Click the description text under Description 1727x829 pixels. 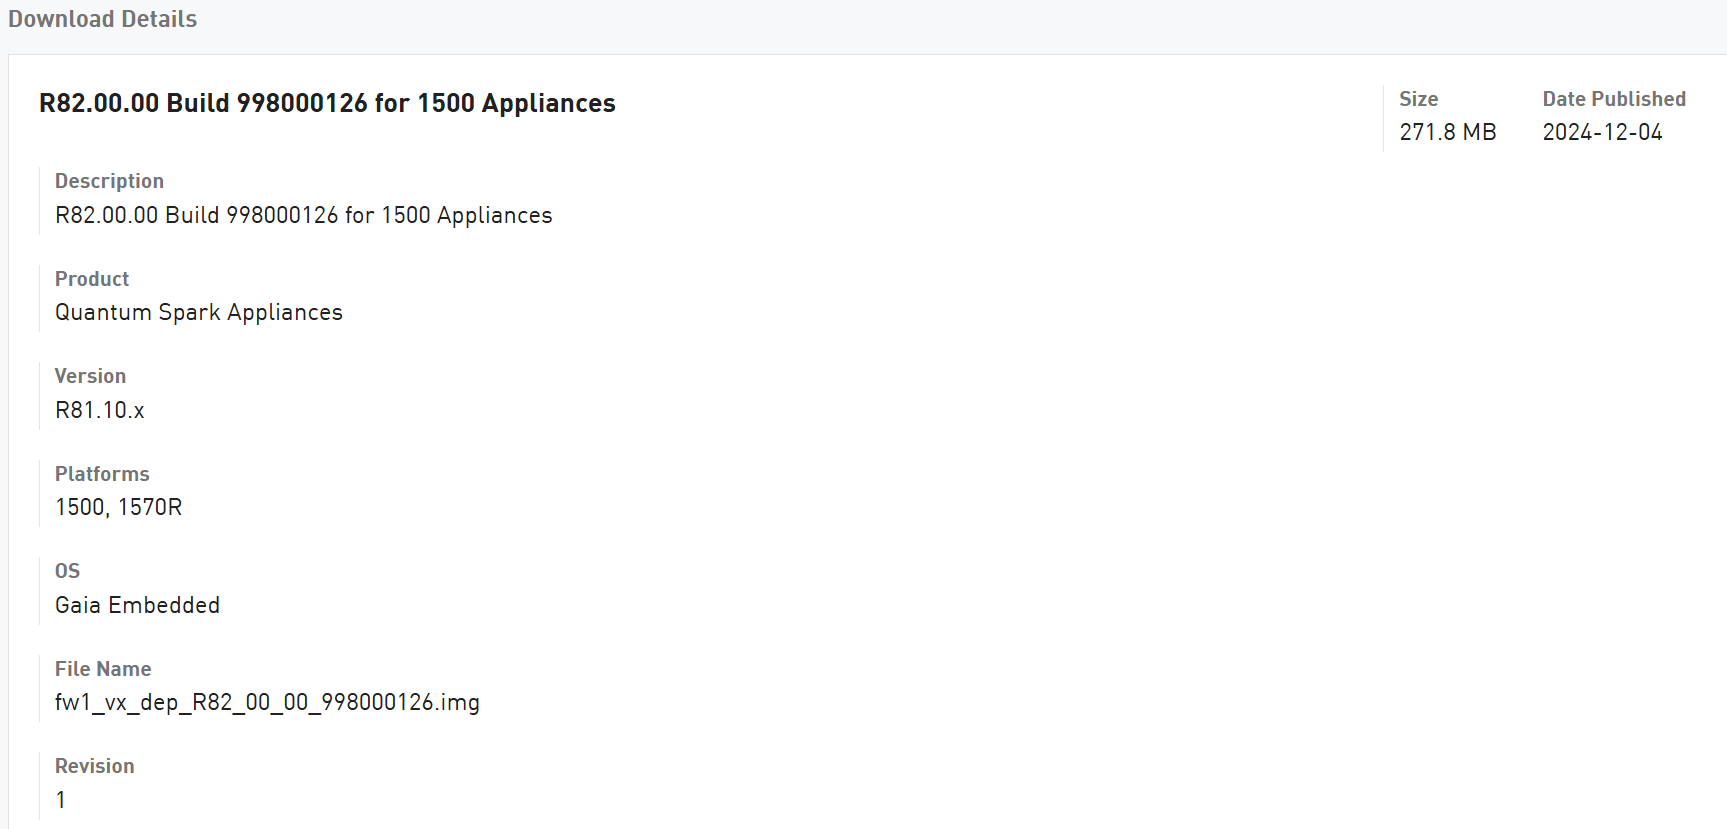(303, 215)
